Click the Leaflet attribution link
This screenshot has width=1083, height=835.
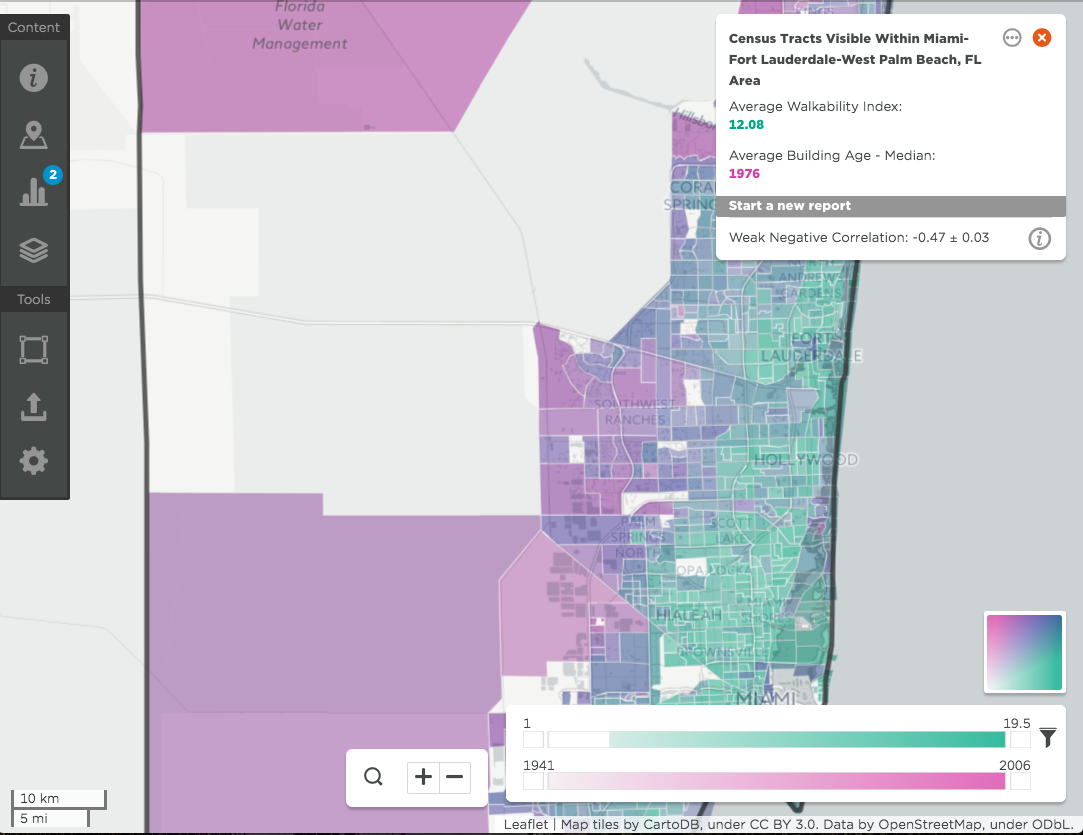pyautogui.click(x=526, y=824)
